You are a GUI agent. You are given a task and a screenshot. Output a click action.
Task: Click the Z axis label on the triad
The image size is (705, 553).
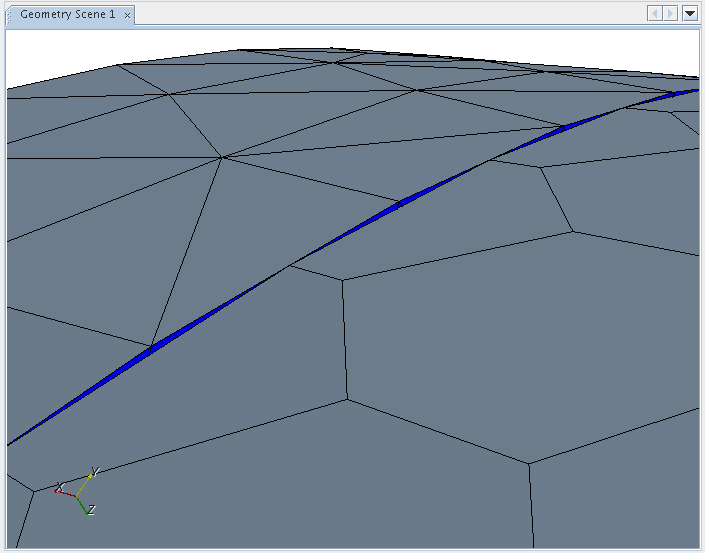pyautogui.click(x=91, y=510)
